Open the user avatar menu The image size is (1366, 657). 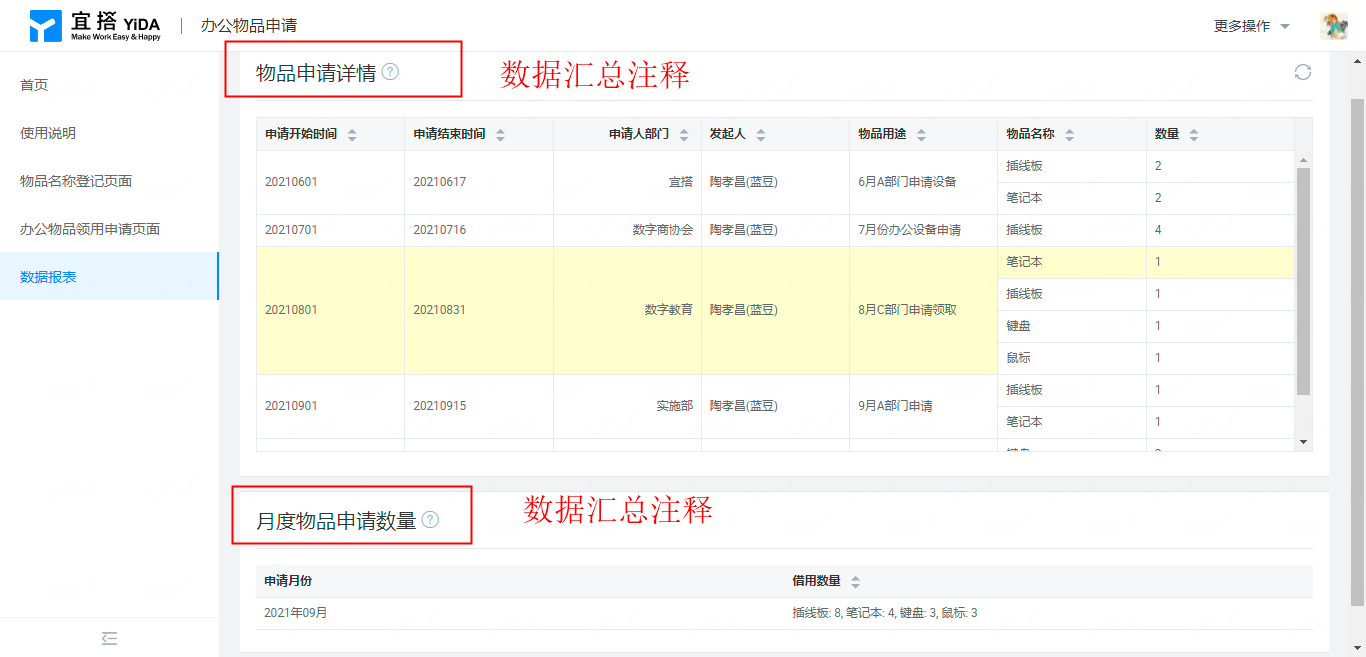click(x=1334, y=26)
